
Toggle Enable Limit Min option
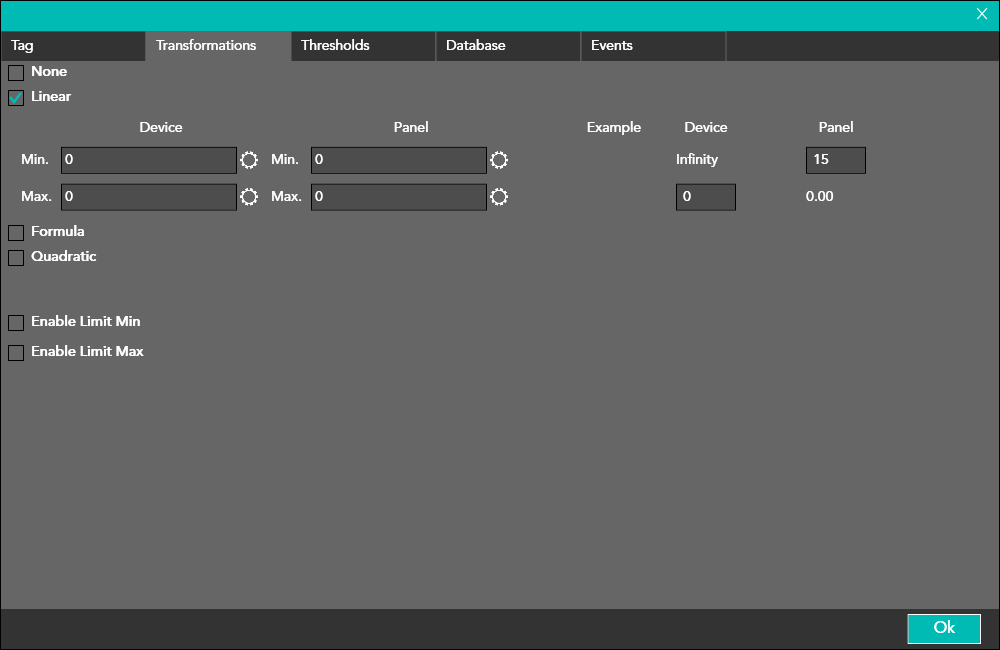16,323
